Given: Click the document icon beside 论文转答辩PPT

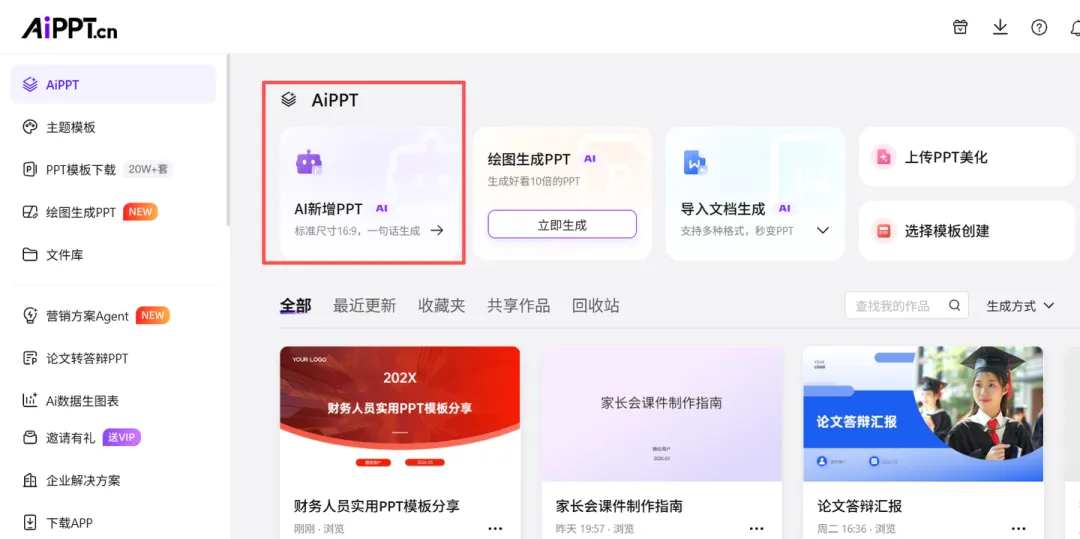Looking at the screenshot, I should [x=30, y=358].
